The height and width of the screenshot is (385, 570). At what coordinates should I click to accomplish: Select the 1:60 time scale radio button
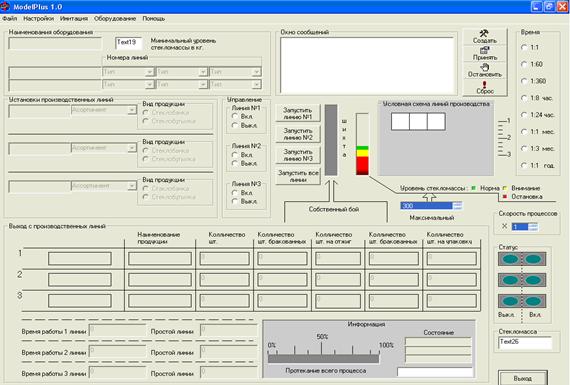[524, 64]
